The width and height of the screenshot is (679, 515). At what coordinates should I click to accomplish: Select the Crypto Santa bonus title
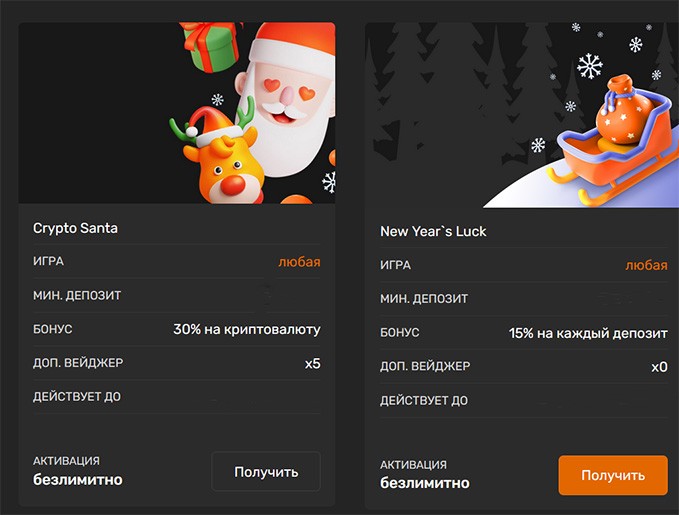75,228
